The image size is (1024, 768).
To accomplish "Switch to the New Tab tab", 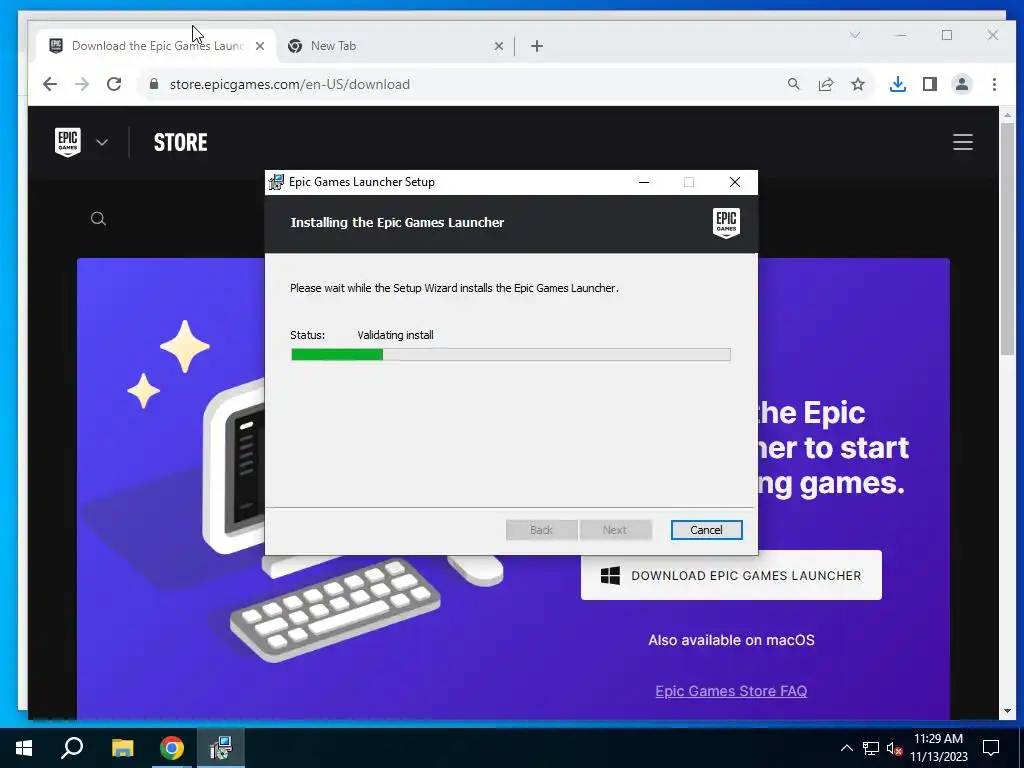I will click(x=395, y=46).
